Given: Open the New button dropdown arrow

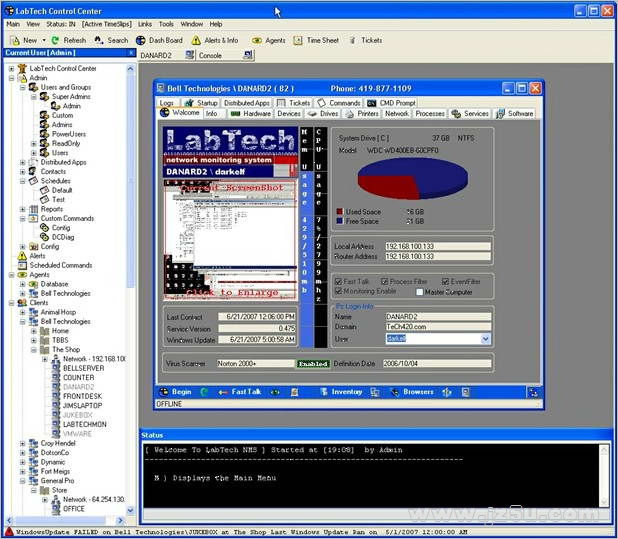Looking at the screenshot, I should pos(44,40).
